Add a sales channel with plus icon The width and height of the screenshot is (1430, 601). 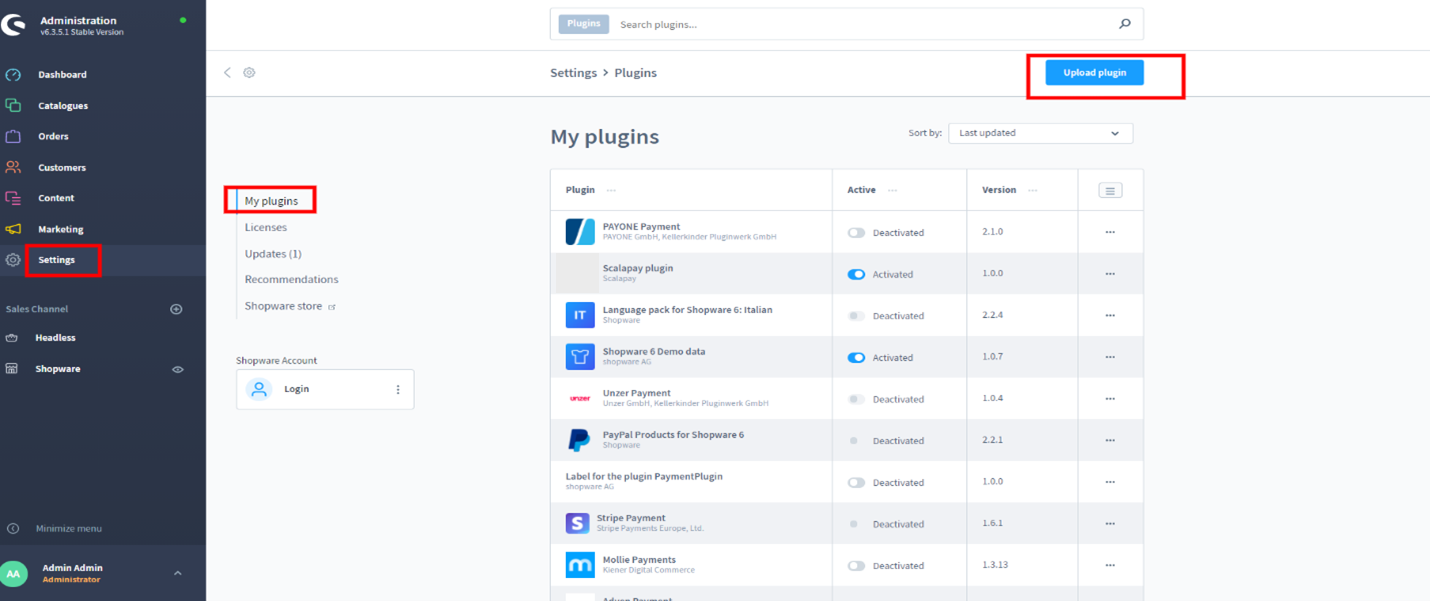point(177,309)
